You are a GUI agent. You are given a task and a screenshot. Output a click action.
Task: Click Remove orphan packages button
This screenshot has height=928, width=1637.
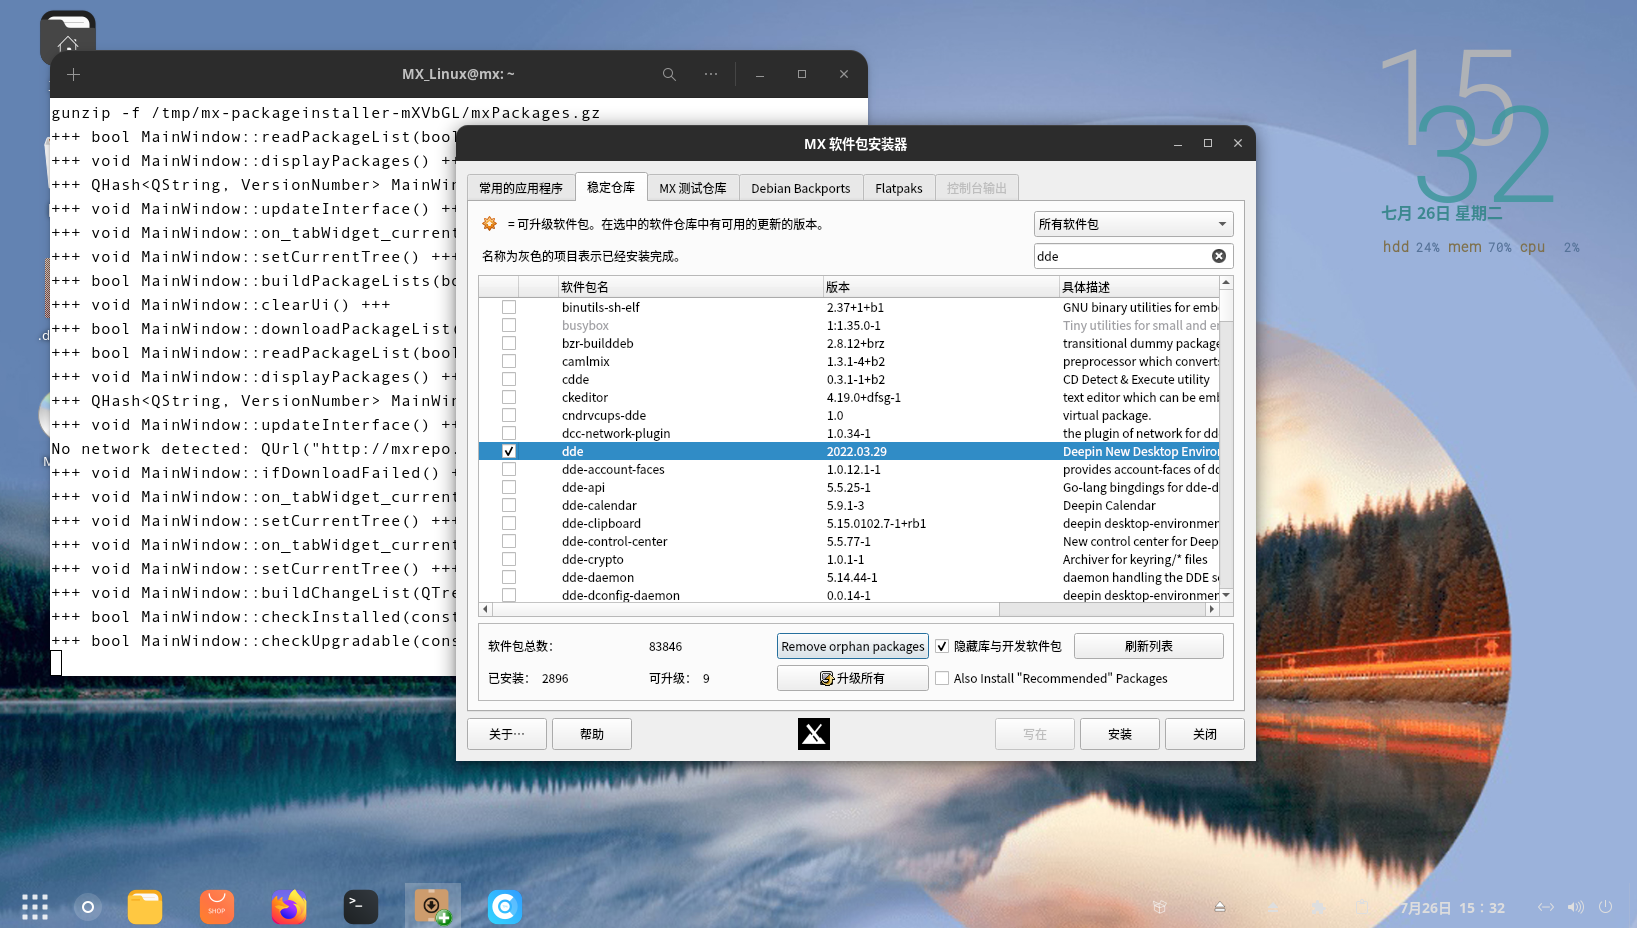852,646
